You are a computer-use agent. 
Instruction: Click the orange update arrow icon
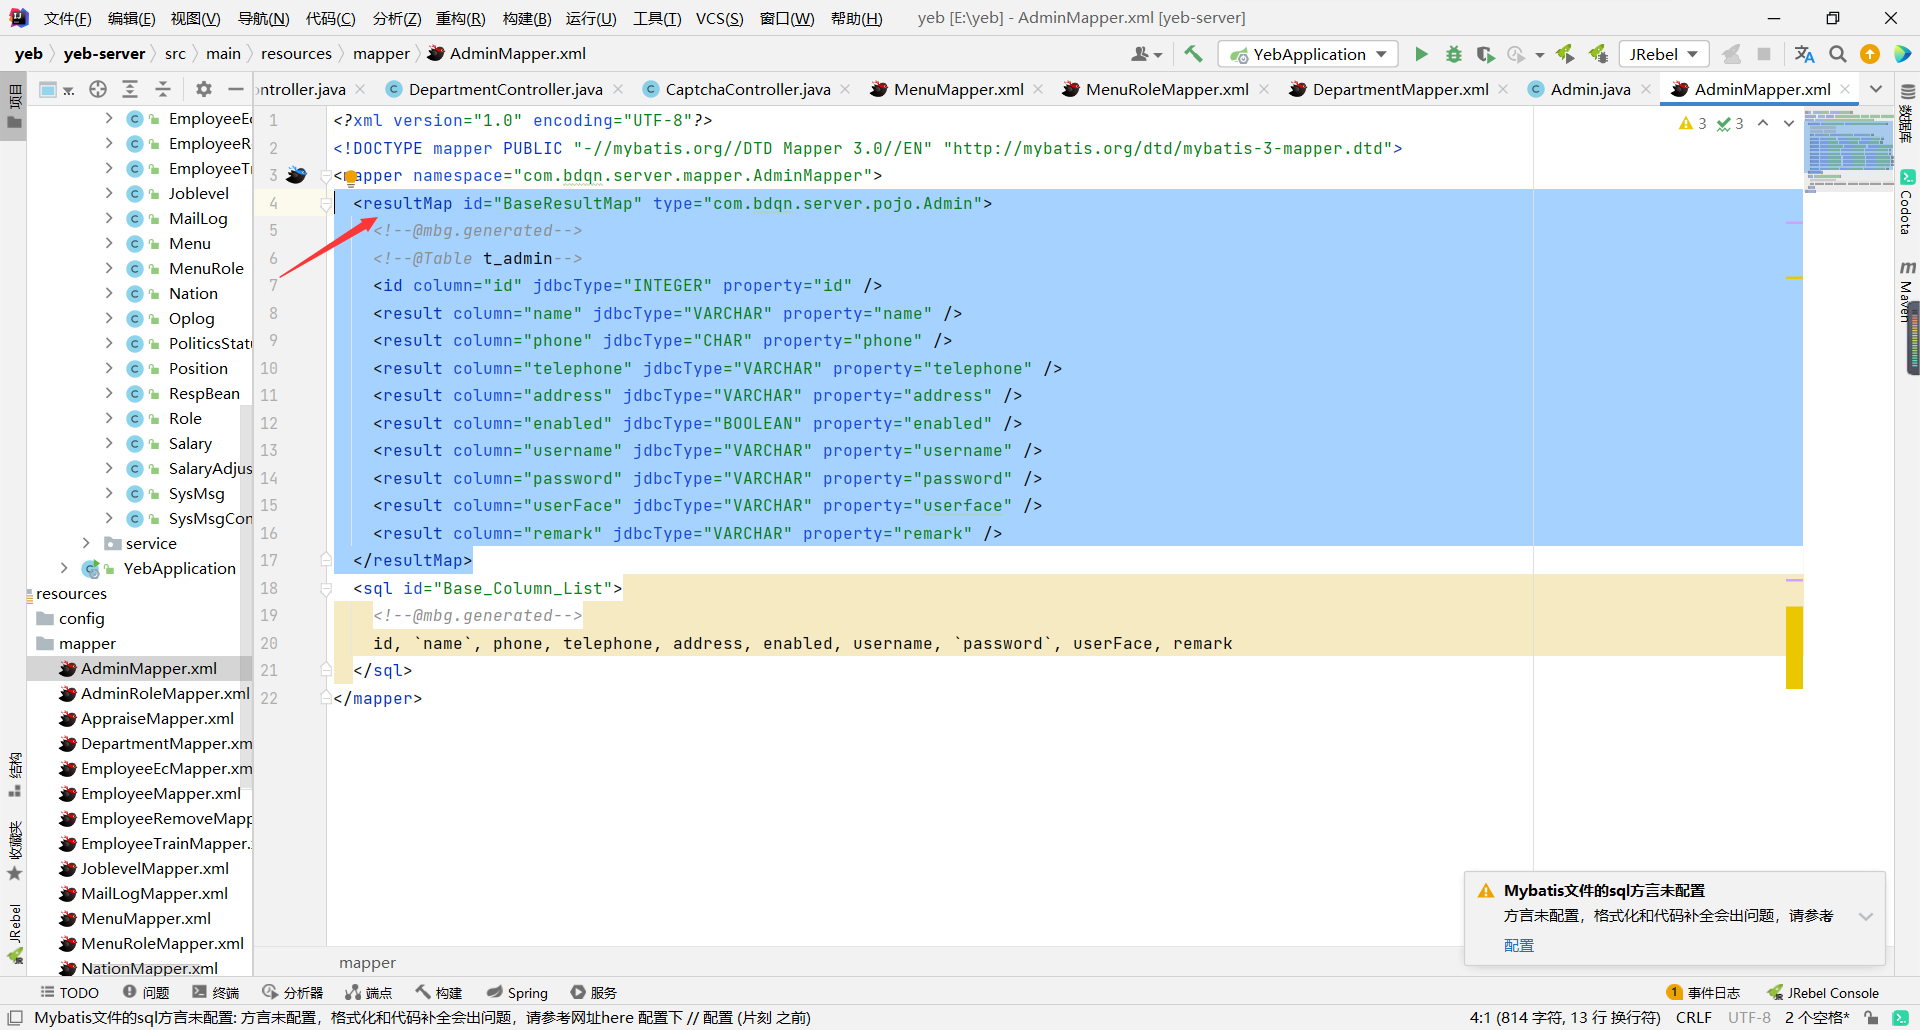[1870, 54]
